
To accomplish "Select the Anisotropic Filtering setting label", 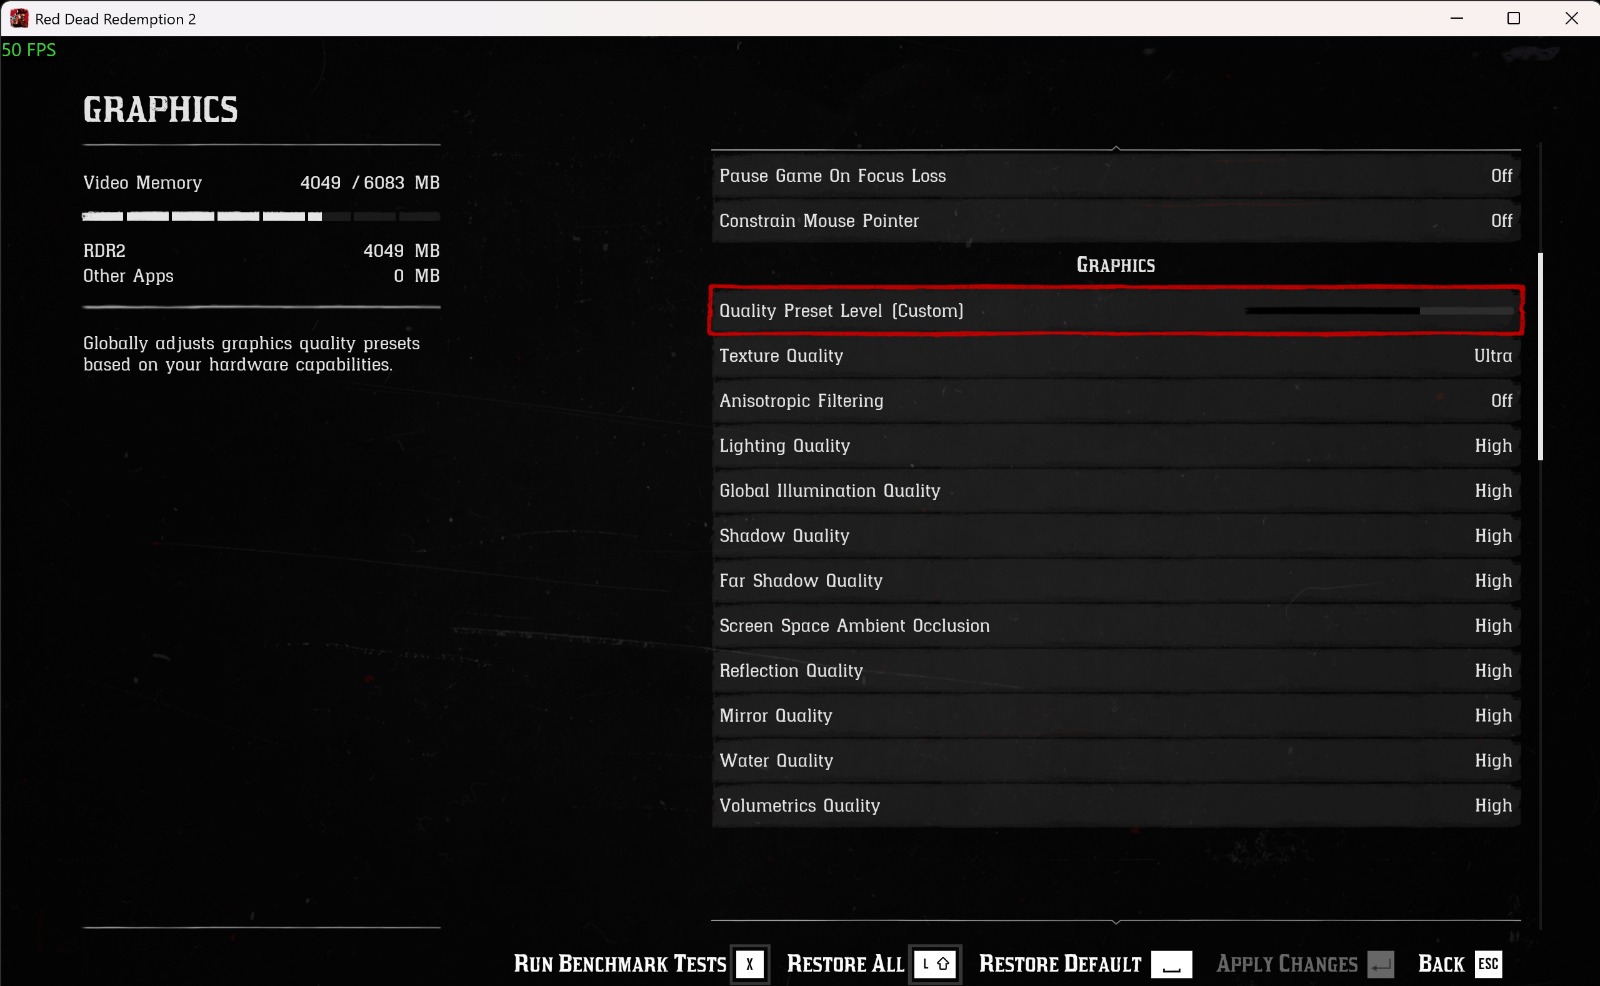I will [801, 401].
